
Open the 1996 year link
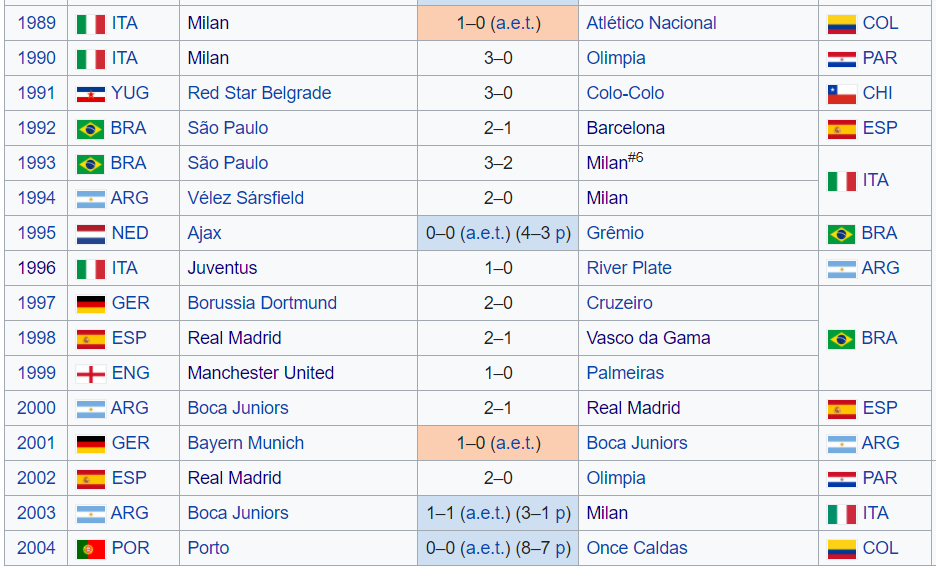37,268
